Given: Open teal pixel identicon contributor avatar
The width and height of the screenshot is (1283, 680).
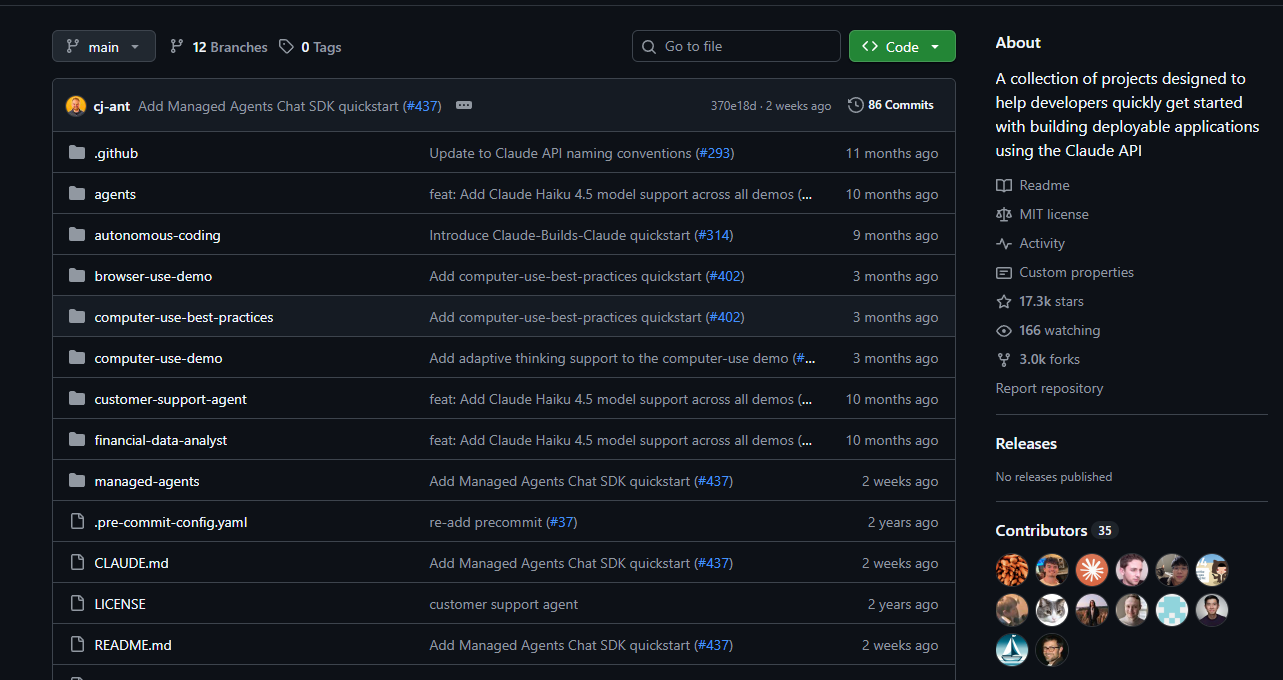Looking at the screenshot, I should [x=1172, y=610].
